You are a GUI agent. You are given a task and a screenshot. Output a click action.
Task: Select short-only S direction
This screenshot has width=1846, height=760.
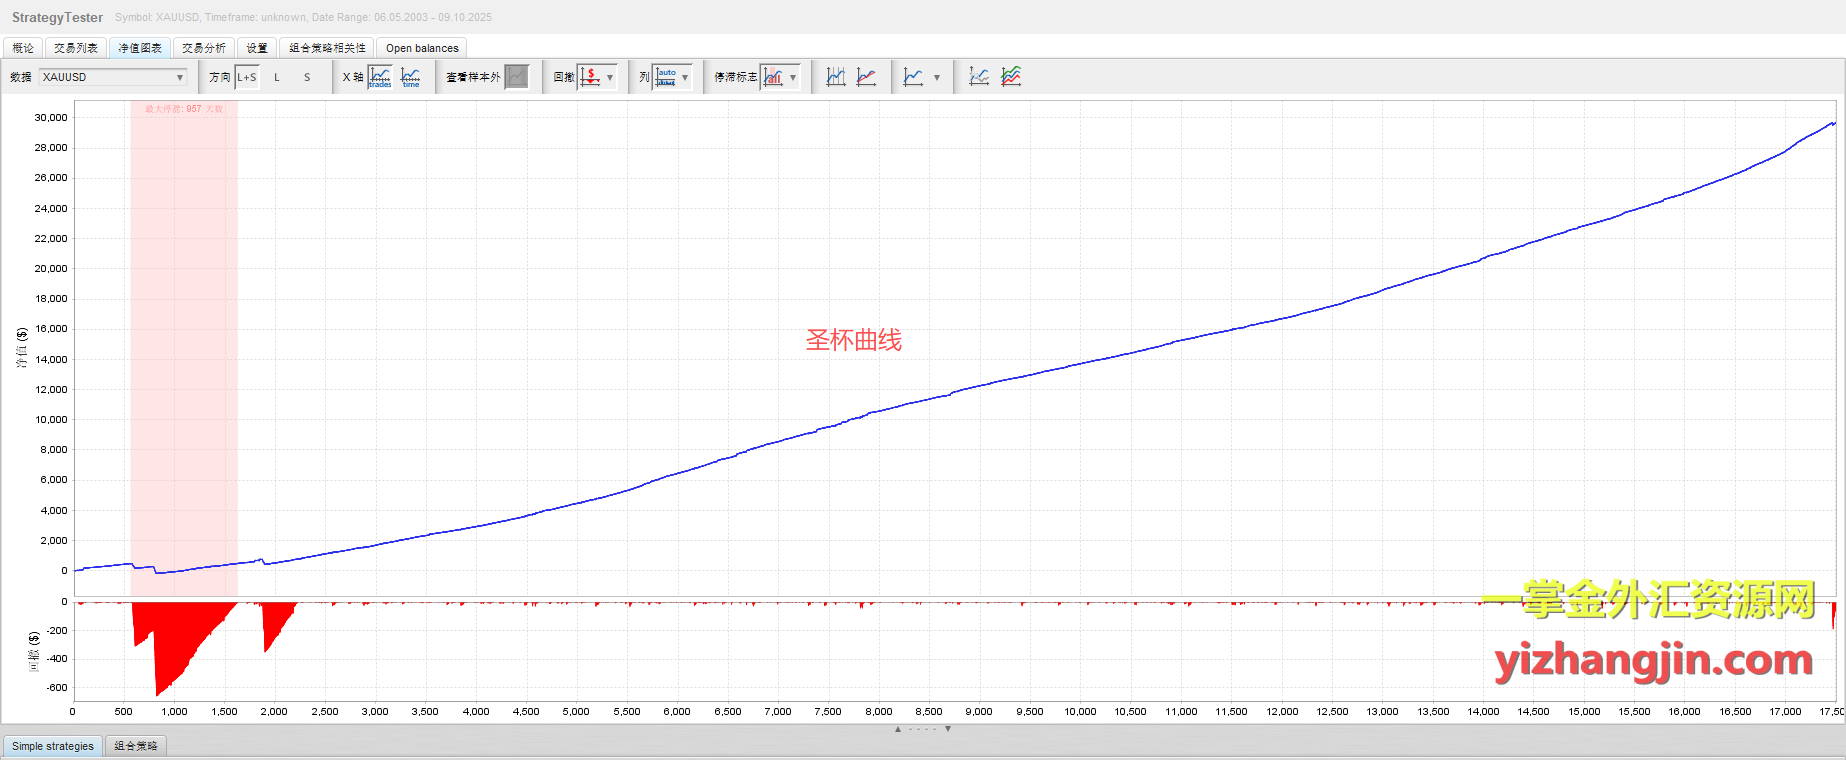(307, 77)
